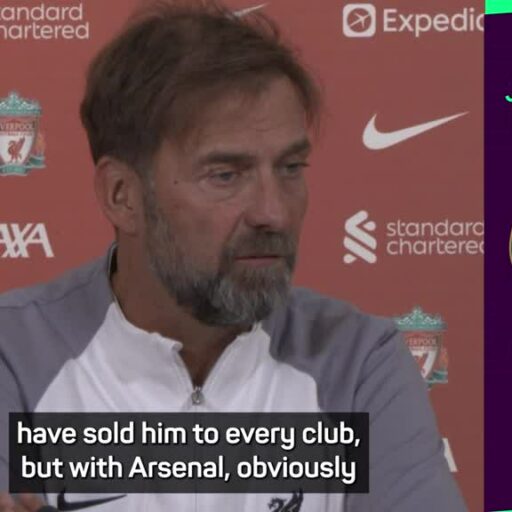The image size is (512, 512).
Task: Click the small Nike swoosh above the hair
Action: (249, 11)
